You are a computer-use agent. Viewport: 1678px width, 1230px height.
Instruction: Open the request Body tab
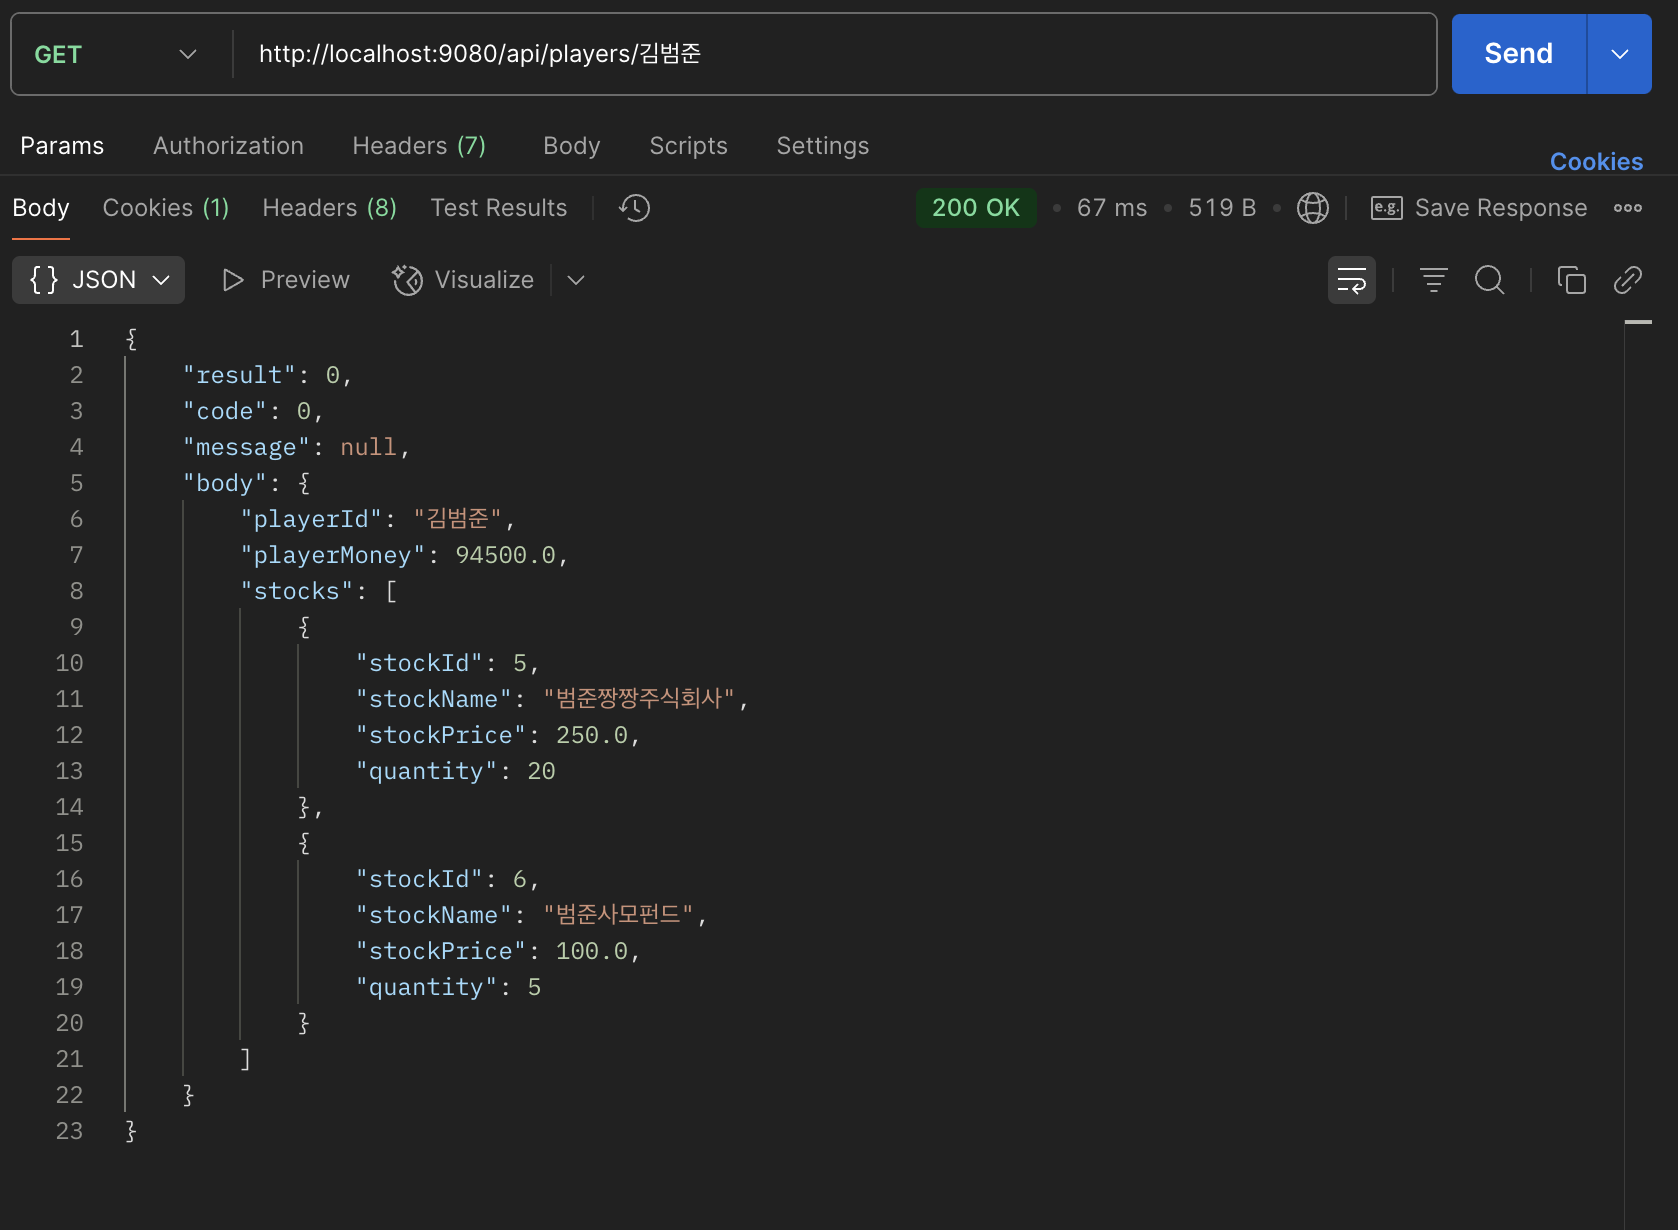pyautogui.click(x=572, y=146)
